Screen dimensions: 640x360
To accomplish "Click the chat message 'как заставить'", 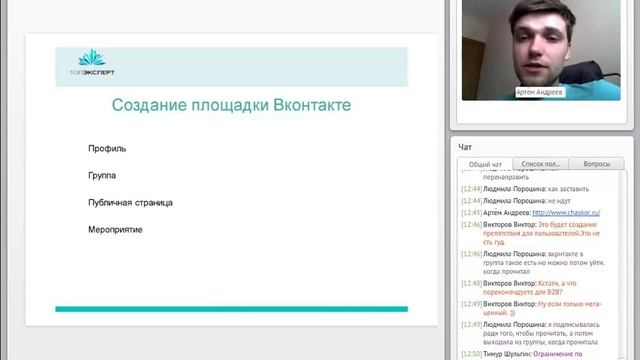I will coord(525,189).
